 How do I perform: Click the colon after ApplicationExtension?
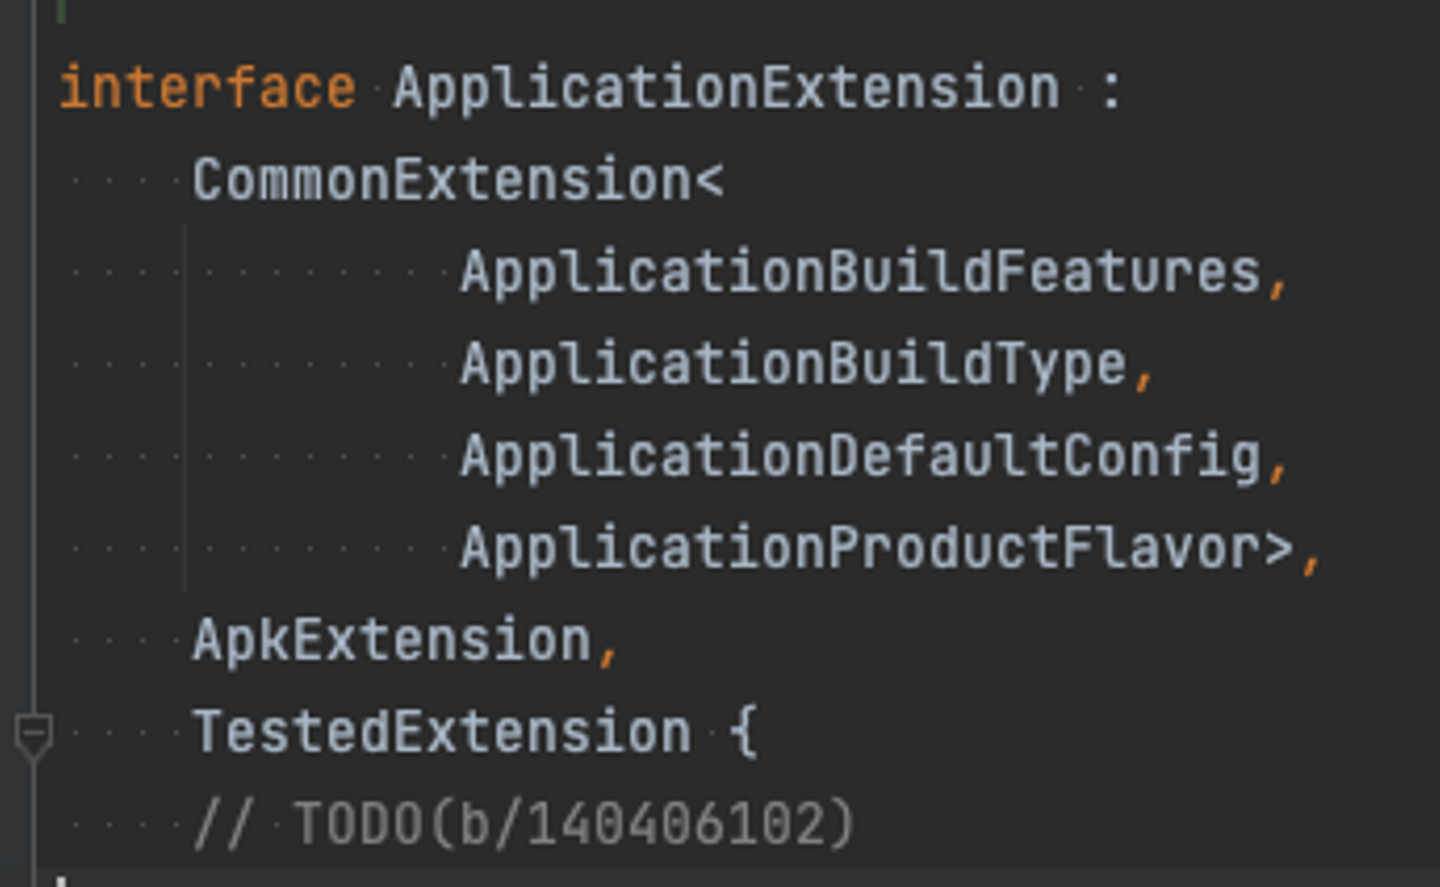[1110, 90]
